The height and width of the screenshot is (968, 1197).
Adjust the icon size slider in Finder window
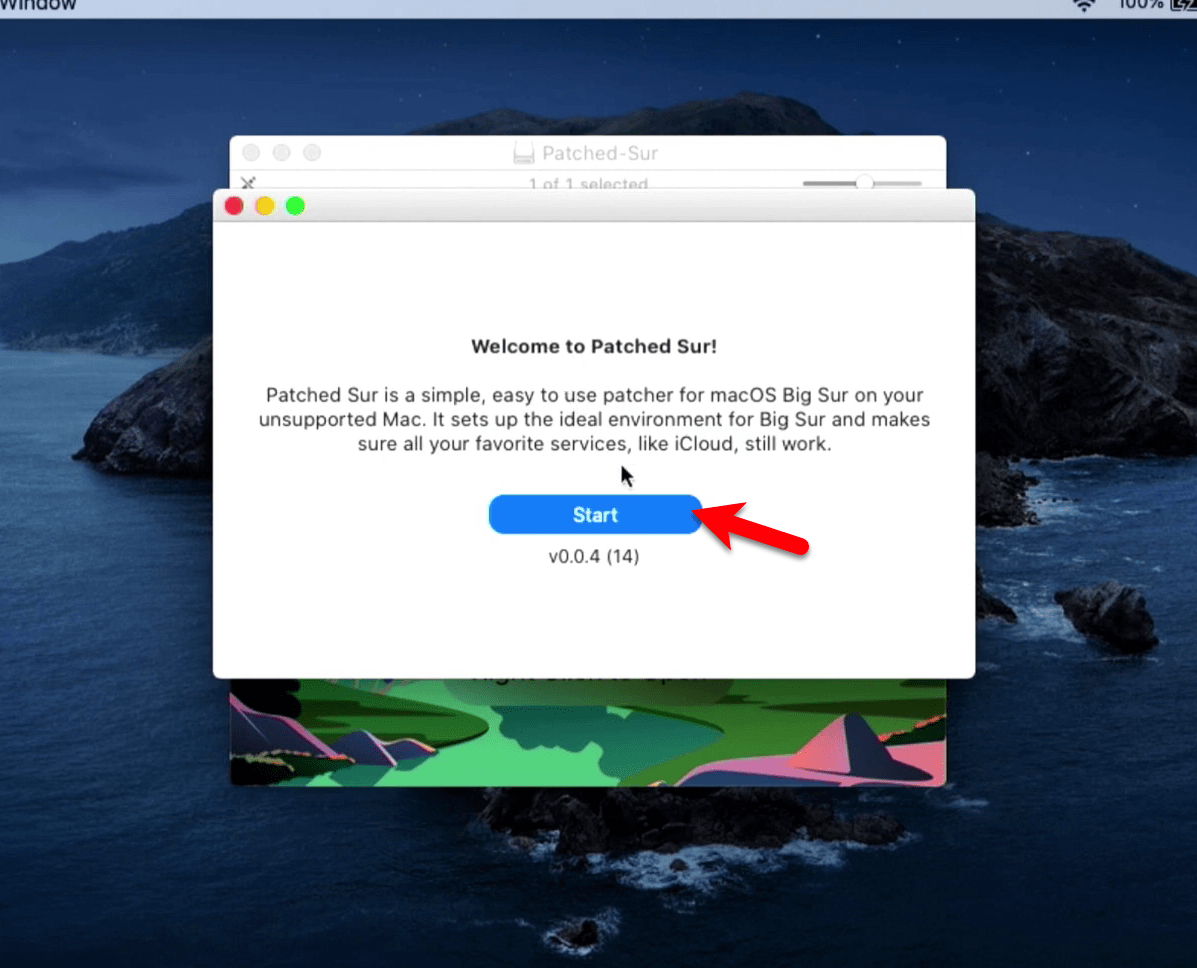[863, 183]
